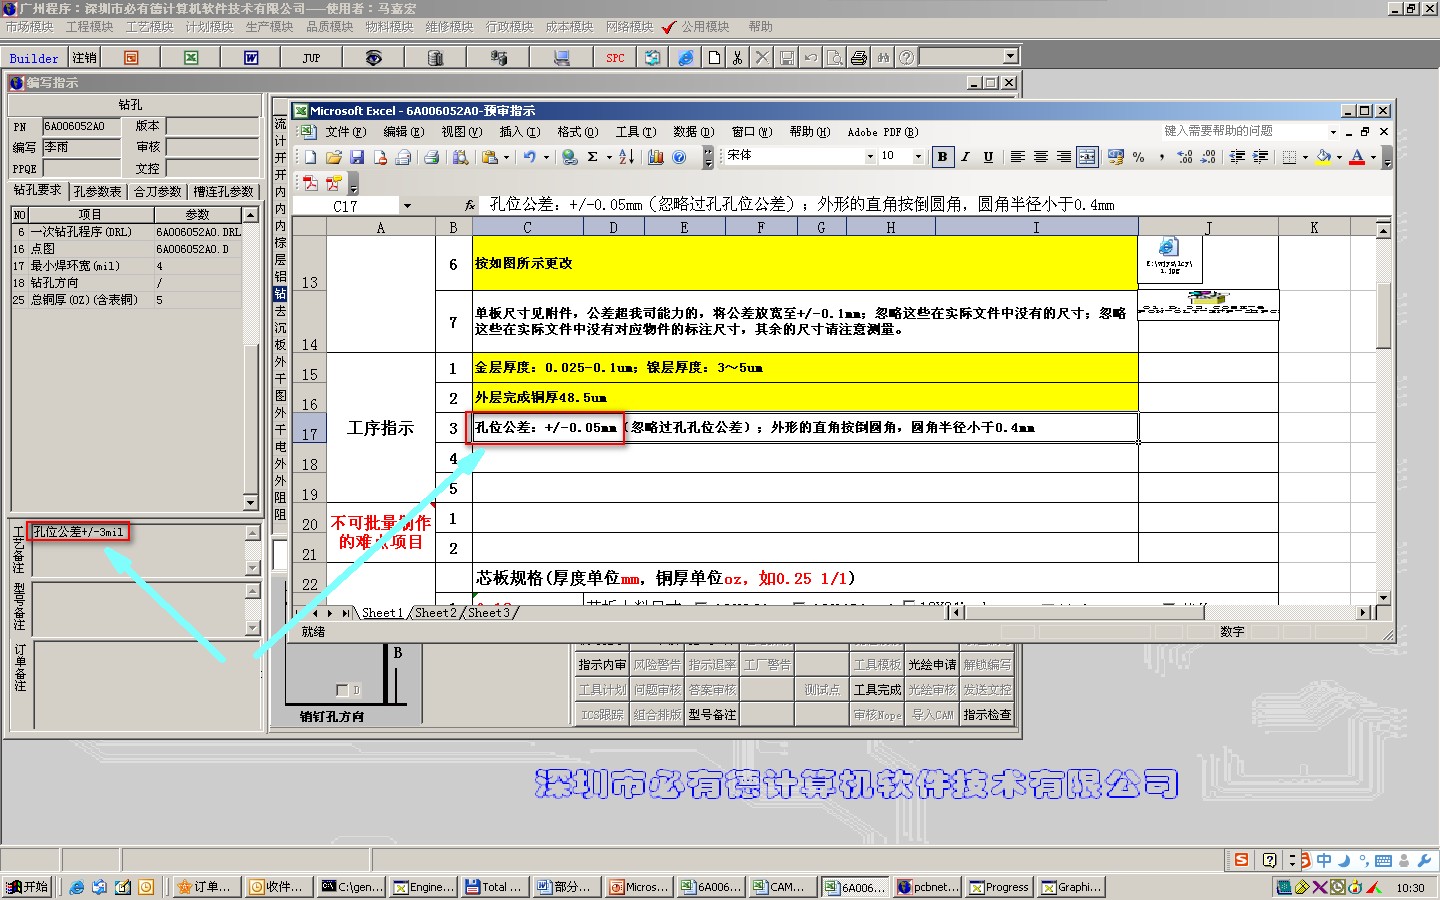Open the 公用模块 top menu
The height and width of the screenshot is (900, 1440).
(705, 27)
